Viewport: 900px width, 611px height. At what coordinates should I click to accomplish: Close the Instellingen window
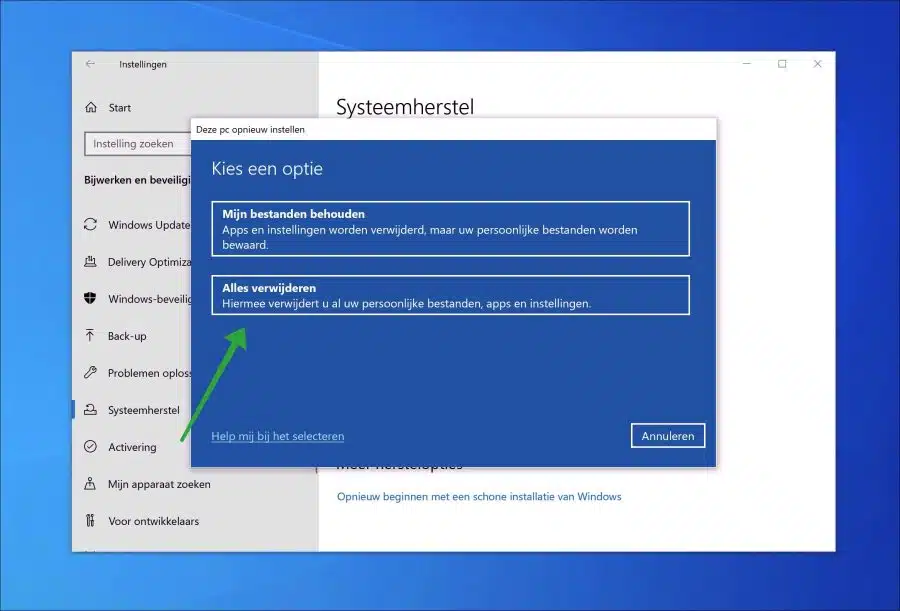(817, 64)
